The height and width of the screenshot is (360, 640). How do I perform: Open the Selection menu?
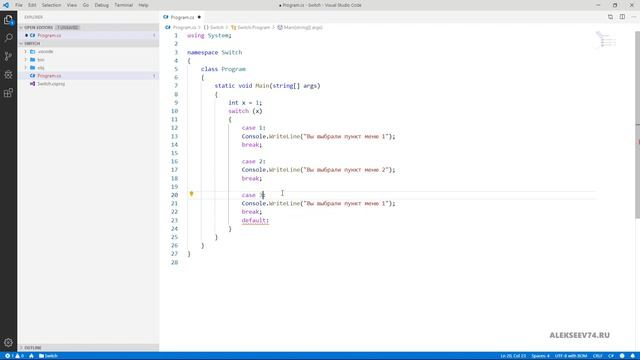pos(51,5)
